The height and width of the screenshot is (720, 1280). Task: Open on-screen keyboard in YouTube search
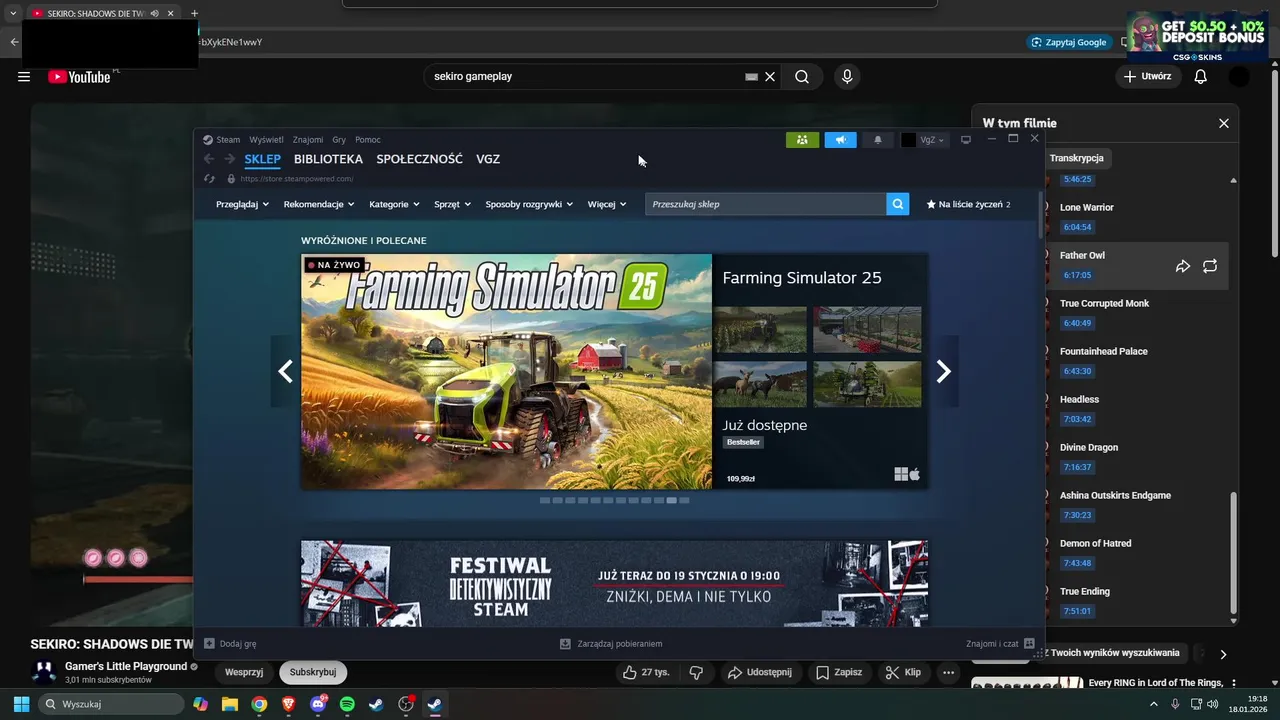[x=751, y=77]
